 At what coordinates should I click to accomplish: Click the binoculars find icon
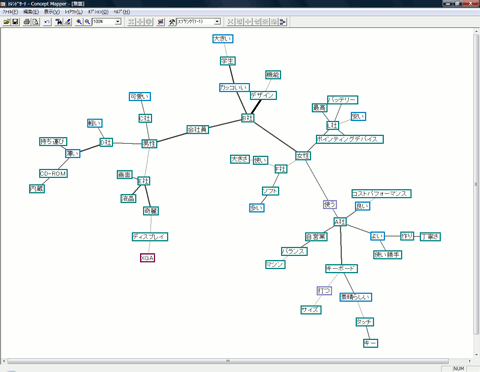59,22
